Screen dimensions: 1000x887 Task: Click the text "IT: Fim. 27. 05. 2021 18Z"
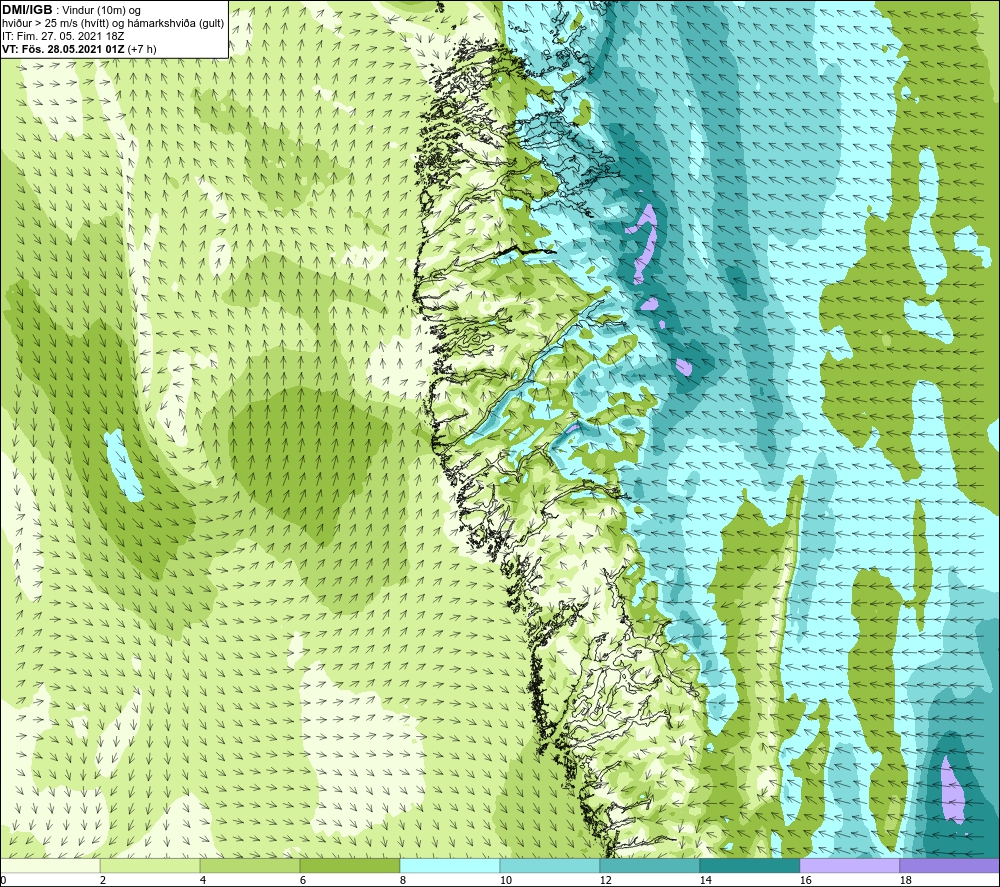tap(62, 36)
